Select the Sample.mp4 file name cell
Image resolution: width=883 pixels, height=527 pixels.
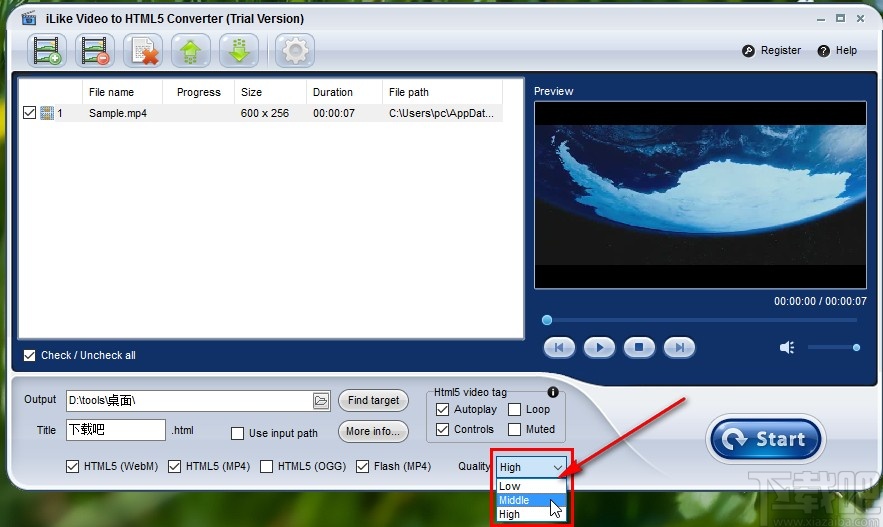tap(118, 113)
